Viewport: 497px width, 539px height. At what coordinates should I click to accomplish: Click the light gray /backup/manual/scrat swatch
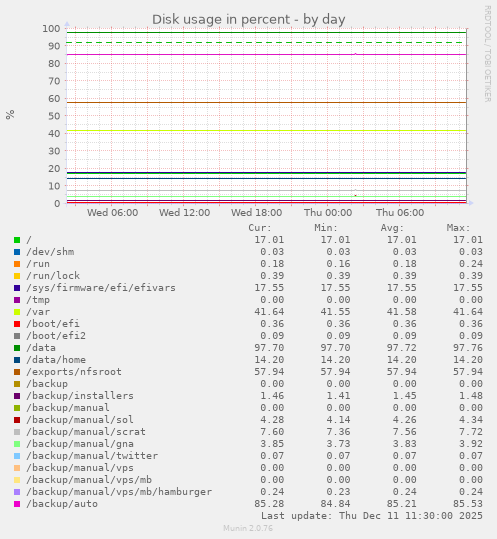[x=17, y=432]
